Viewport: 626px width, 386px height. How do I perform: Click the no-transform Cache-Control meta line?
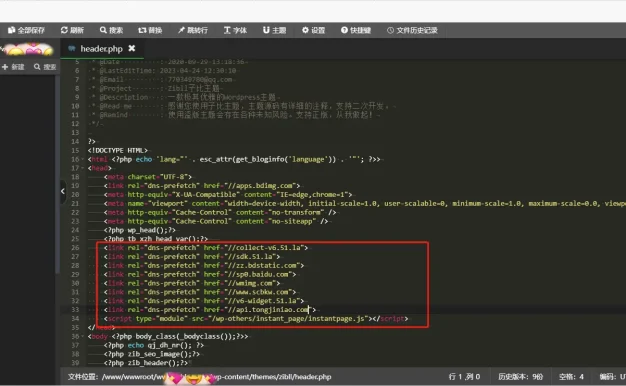pyautogui.click(x=220, y=212)
